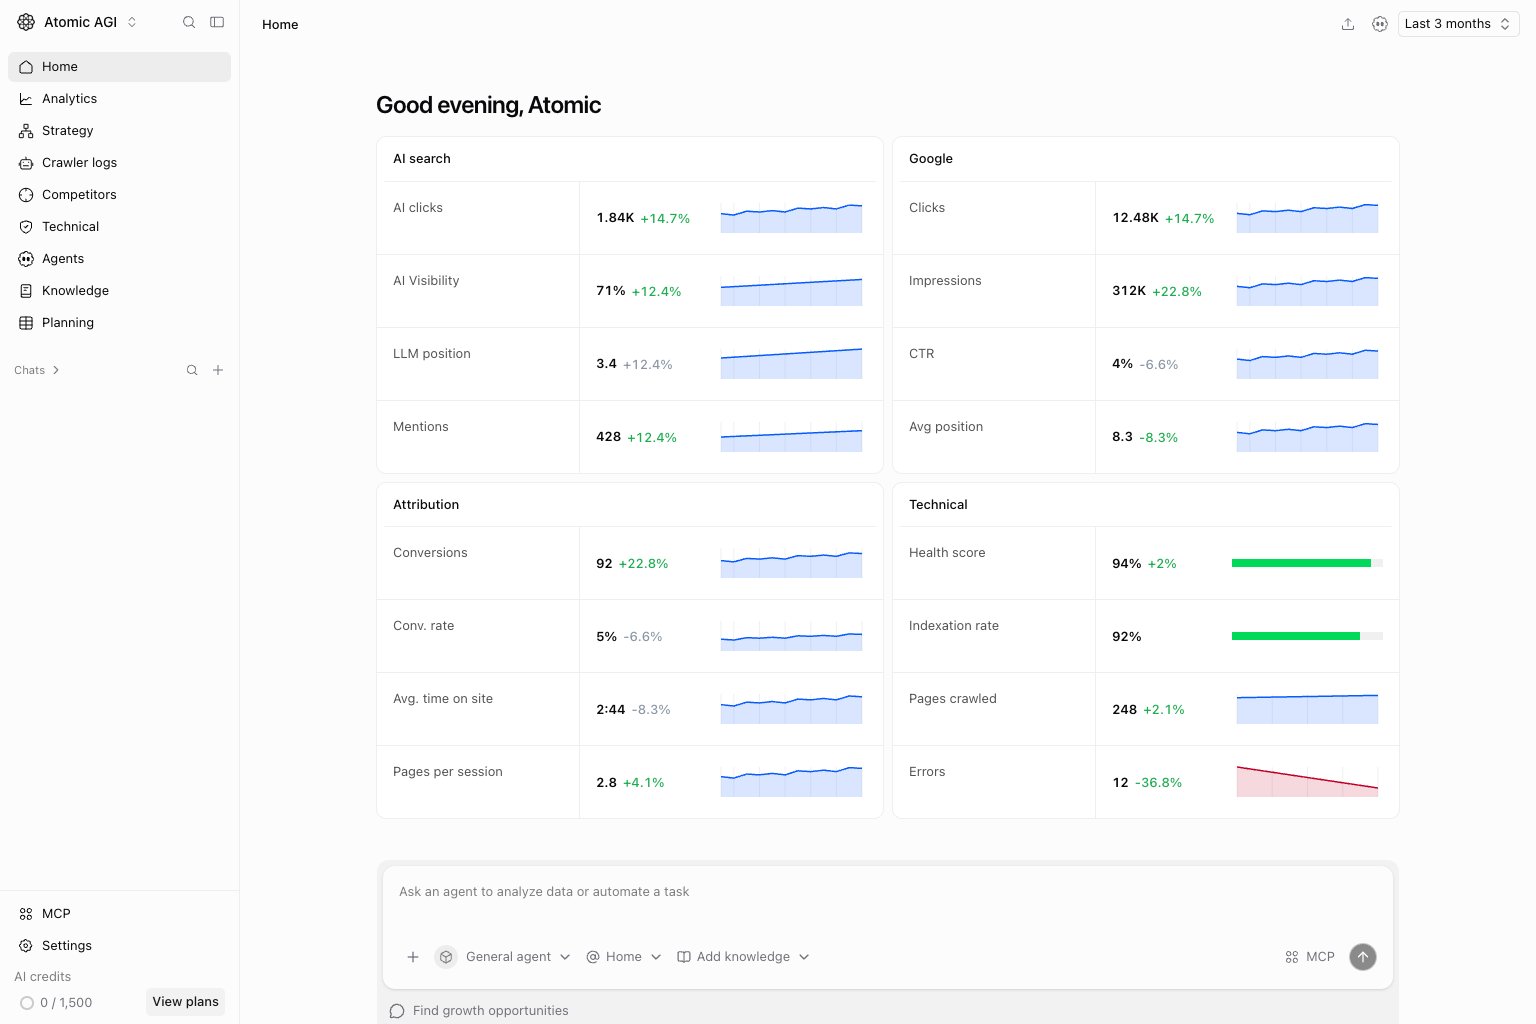This screenshot has width=1536, height=1024.
Task: Start a new chat with the plus icon
Action: [x=218, y=370]
